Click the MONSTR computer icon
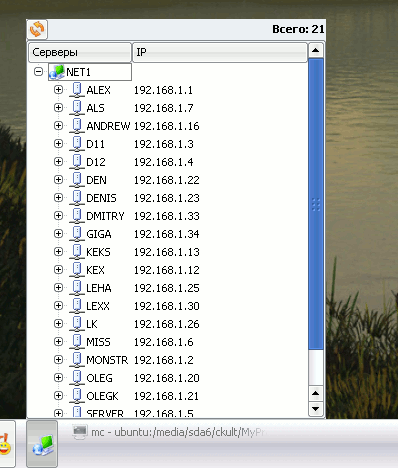Image resolution: width=398 pixels, height=468 pixels. (77, 360)
